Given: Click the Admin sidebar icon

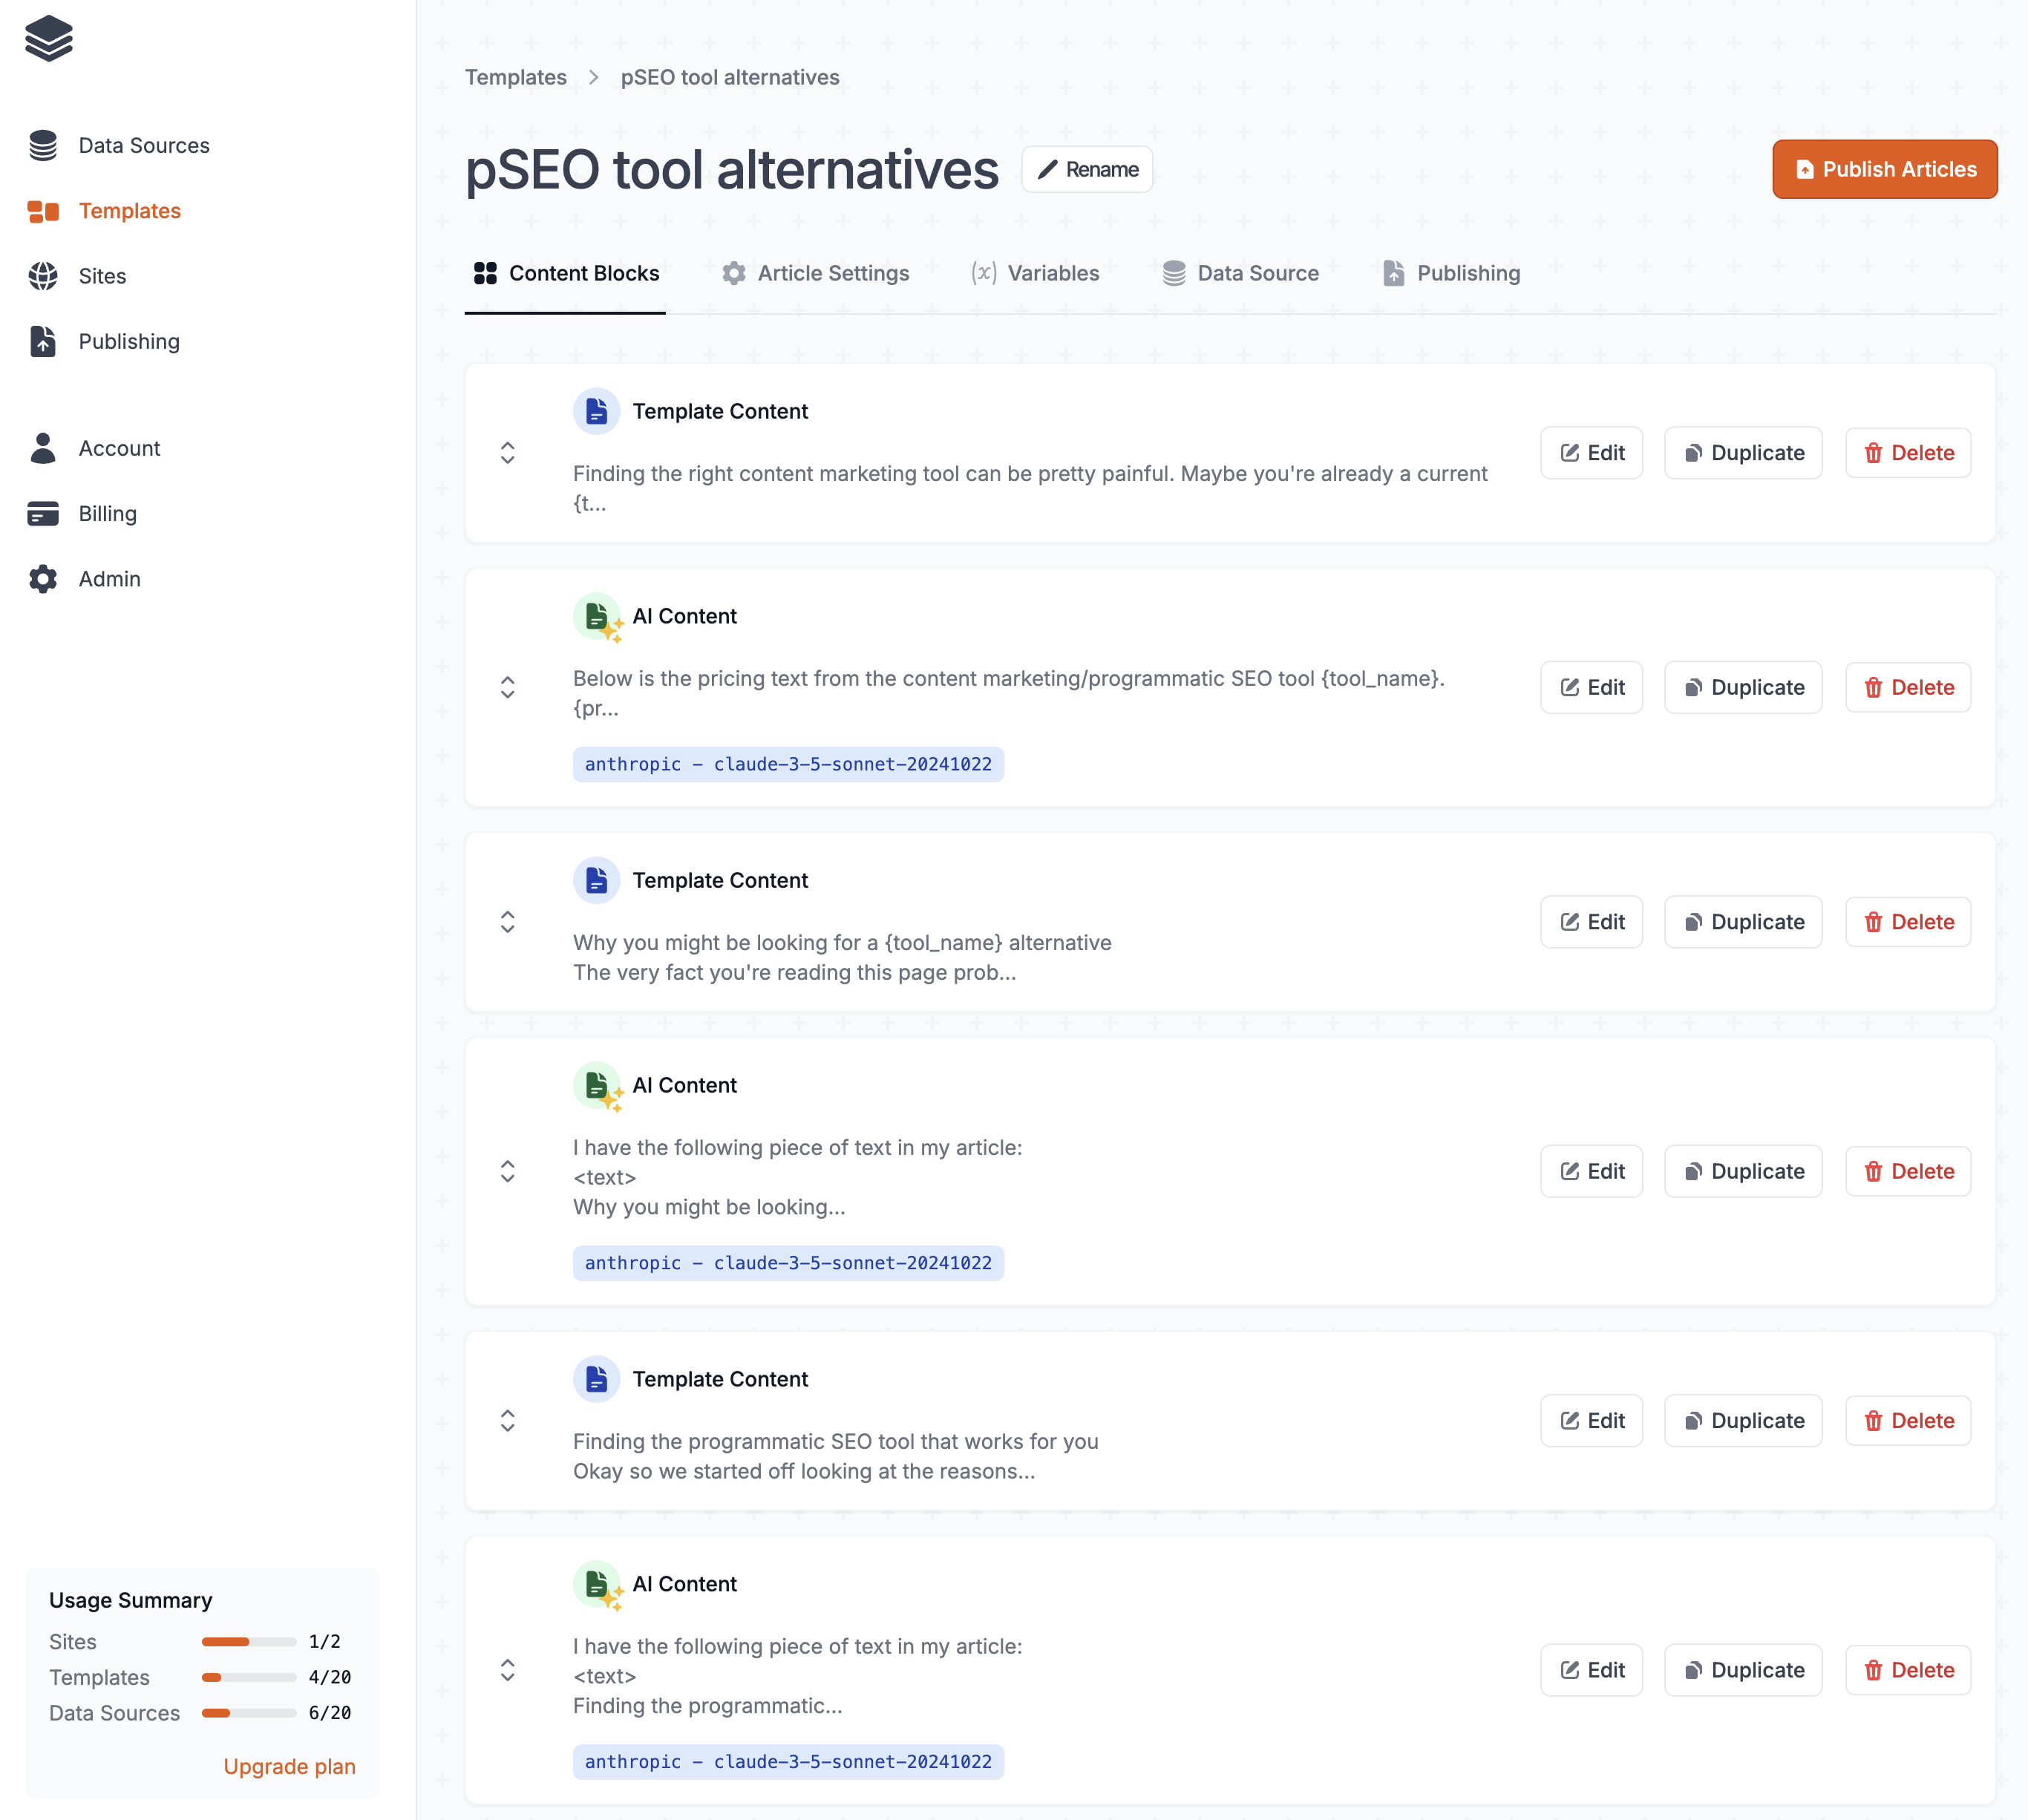Looking at the screenshot, I should click(44, 578).
